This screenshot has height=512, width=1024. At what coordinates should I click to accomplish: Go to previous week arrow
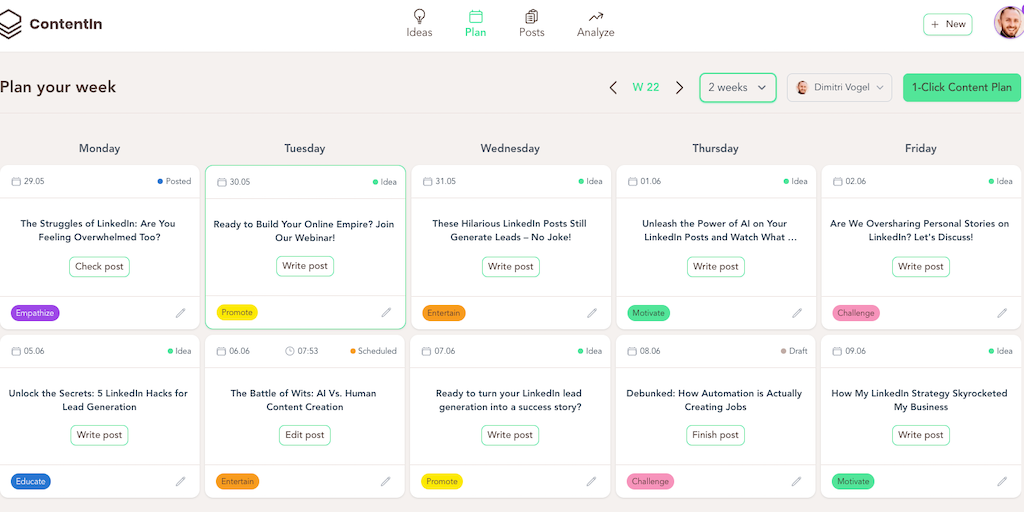coord(613,88)
